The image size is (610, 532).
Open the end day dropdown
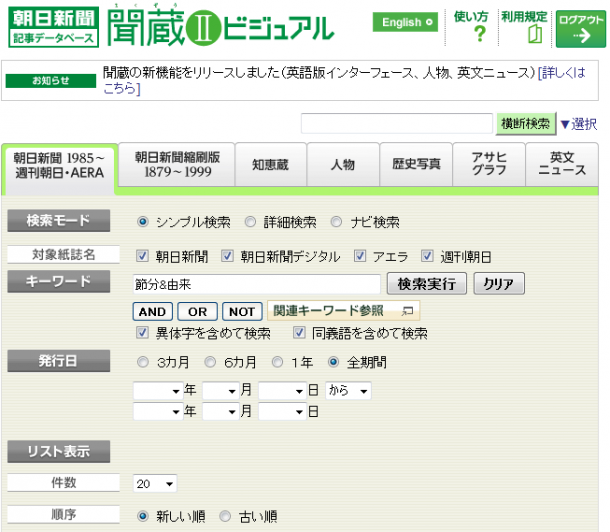pyautogui.click(x=282, y=411)
